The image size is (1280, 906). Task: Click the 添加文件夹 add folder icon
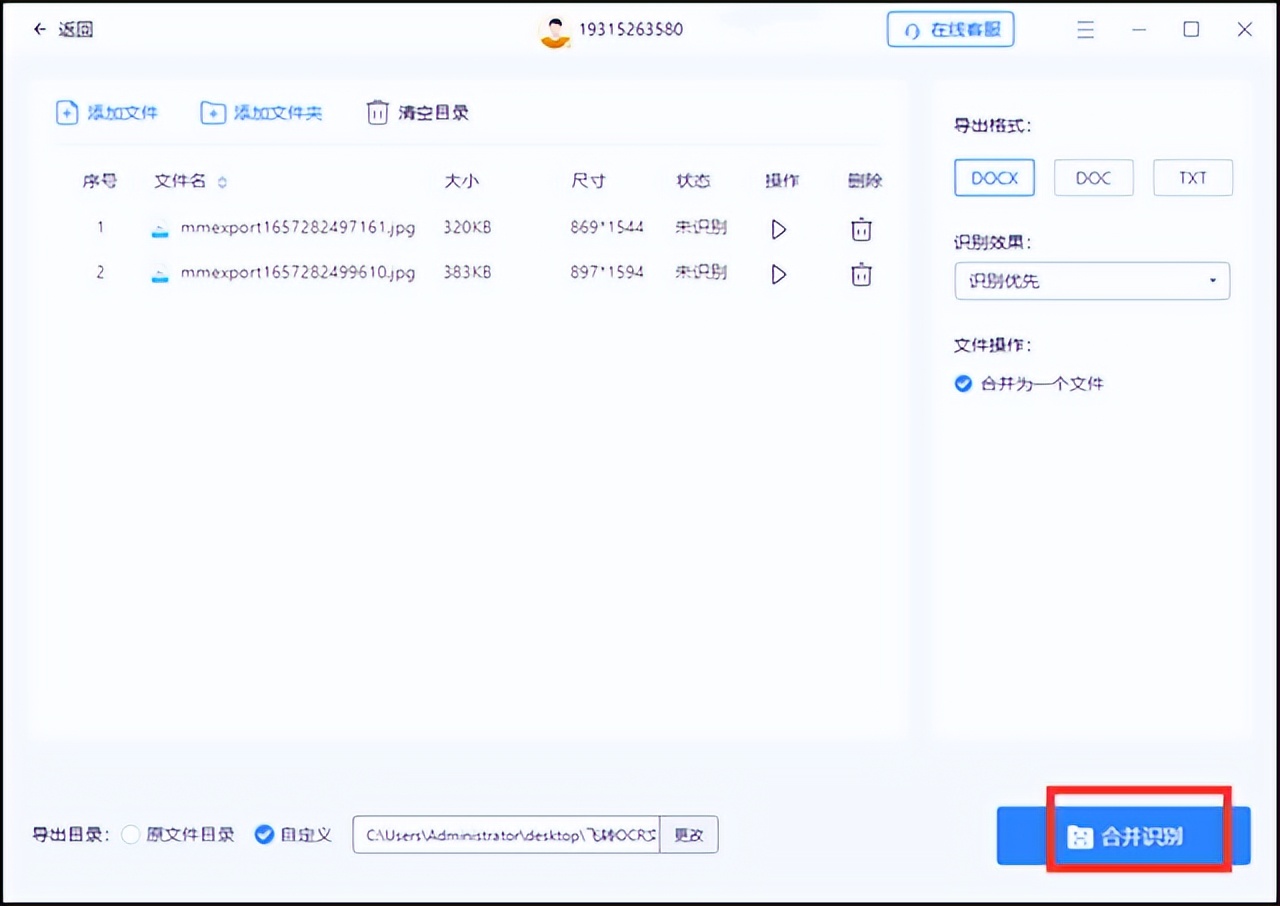click(213, 112)
